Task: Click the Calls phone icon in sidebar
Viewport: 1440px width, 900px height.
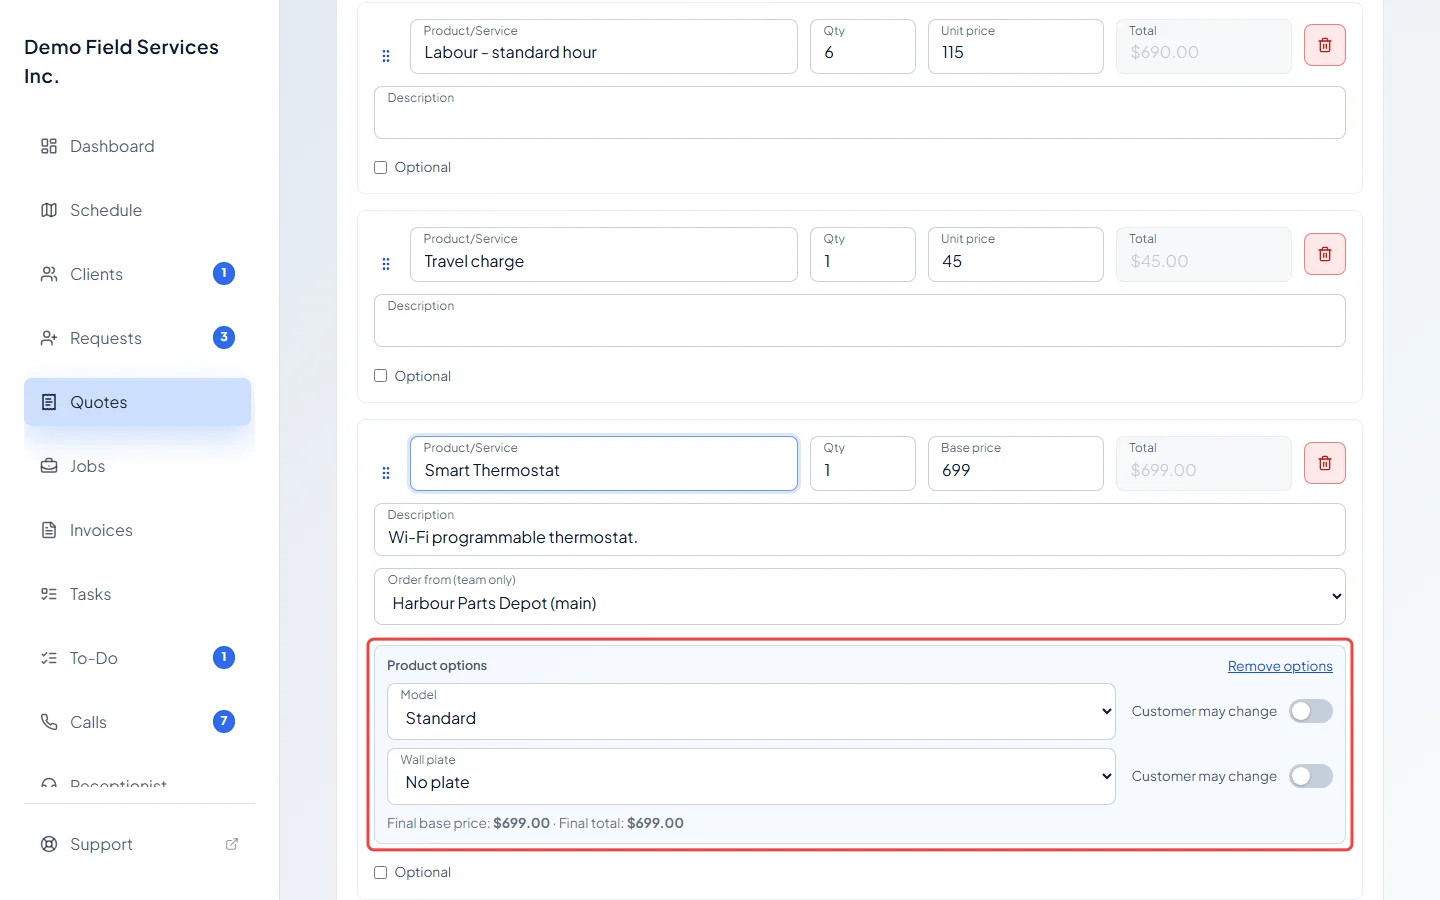Action: click(49, 722)
